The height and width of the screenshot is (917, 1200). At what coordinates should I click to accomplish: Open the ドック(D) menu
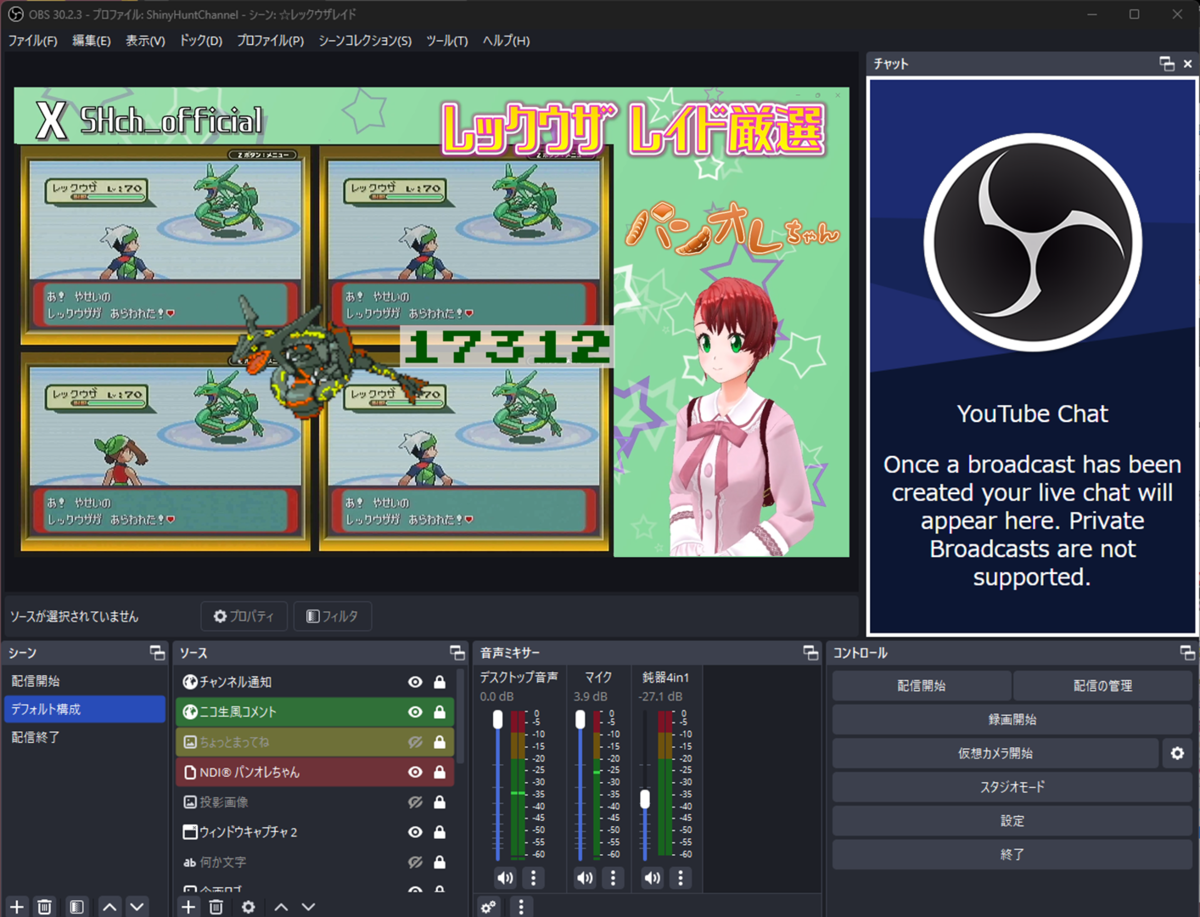201,41
